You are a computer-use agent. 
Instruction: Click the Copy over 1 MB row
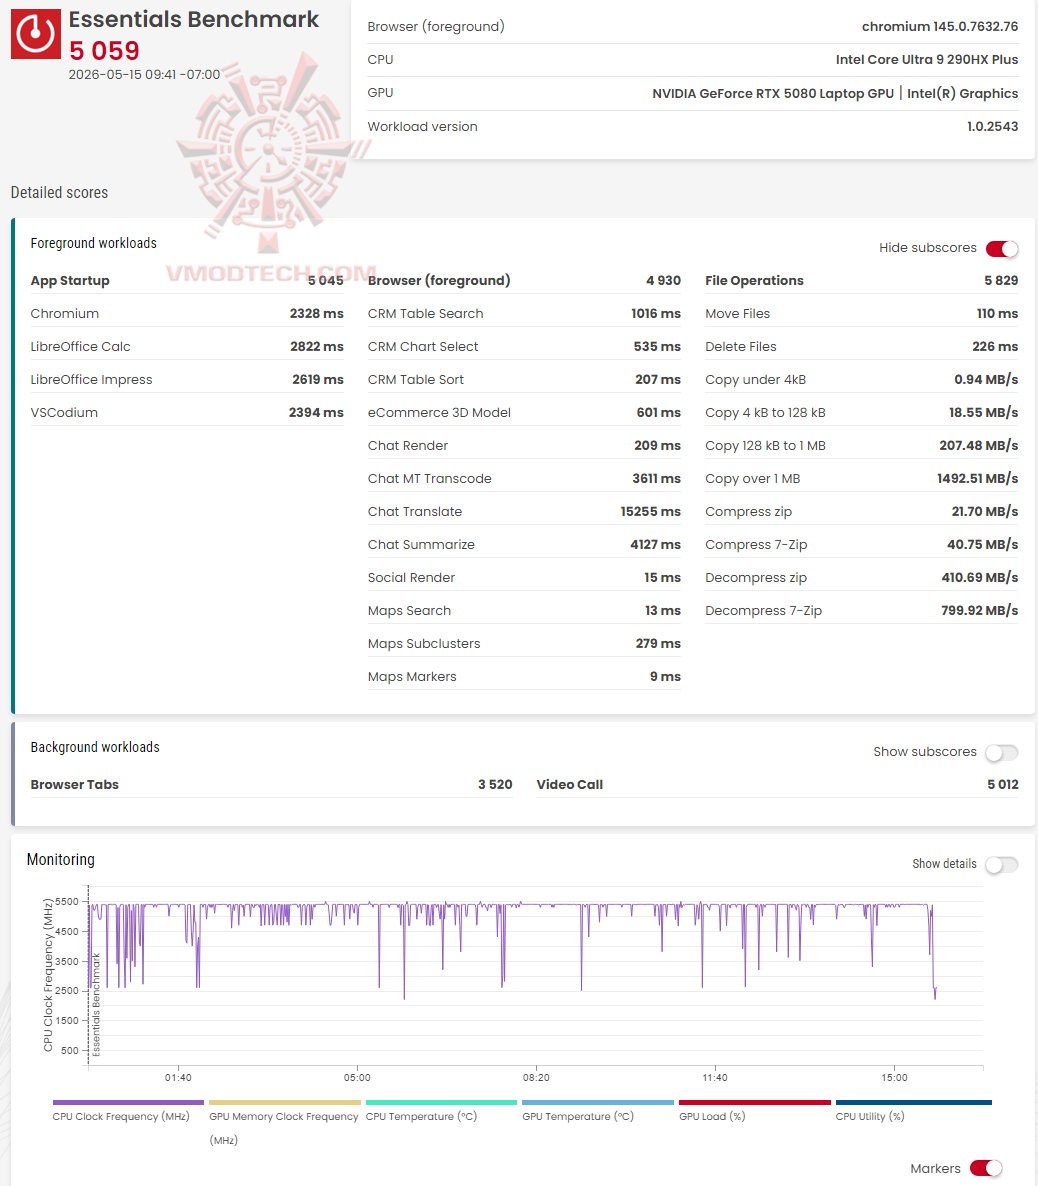point(862,479)
